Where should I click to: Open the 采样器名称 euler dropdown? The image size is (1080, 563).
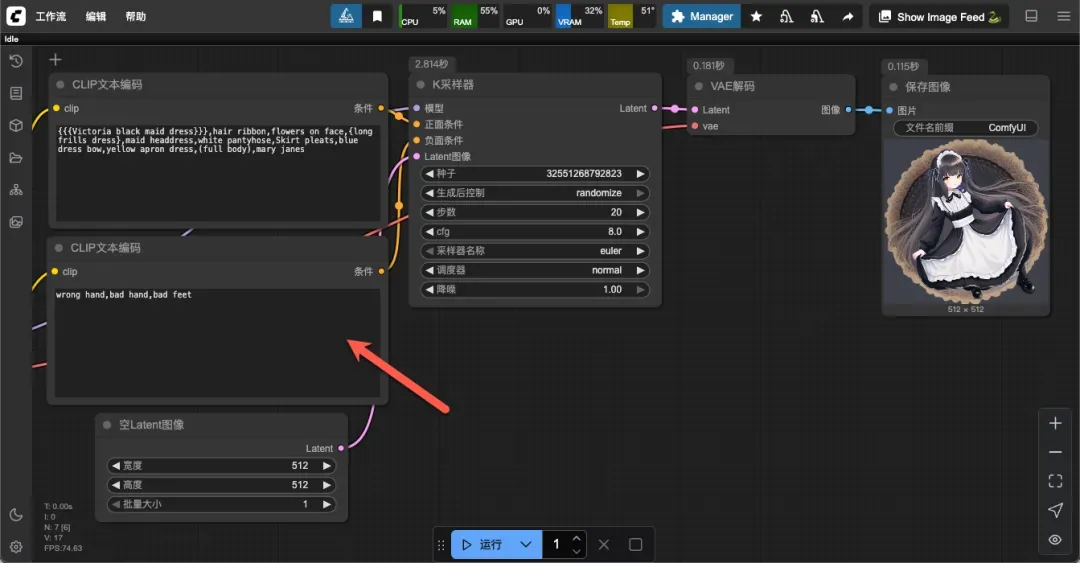click(535, 251)
